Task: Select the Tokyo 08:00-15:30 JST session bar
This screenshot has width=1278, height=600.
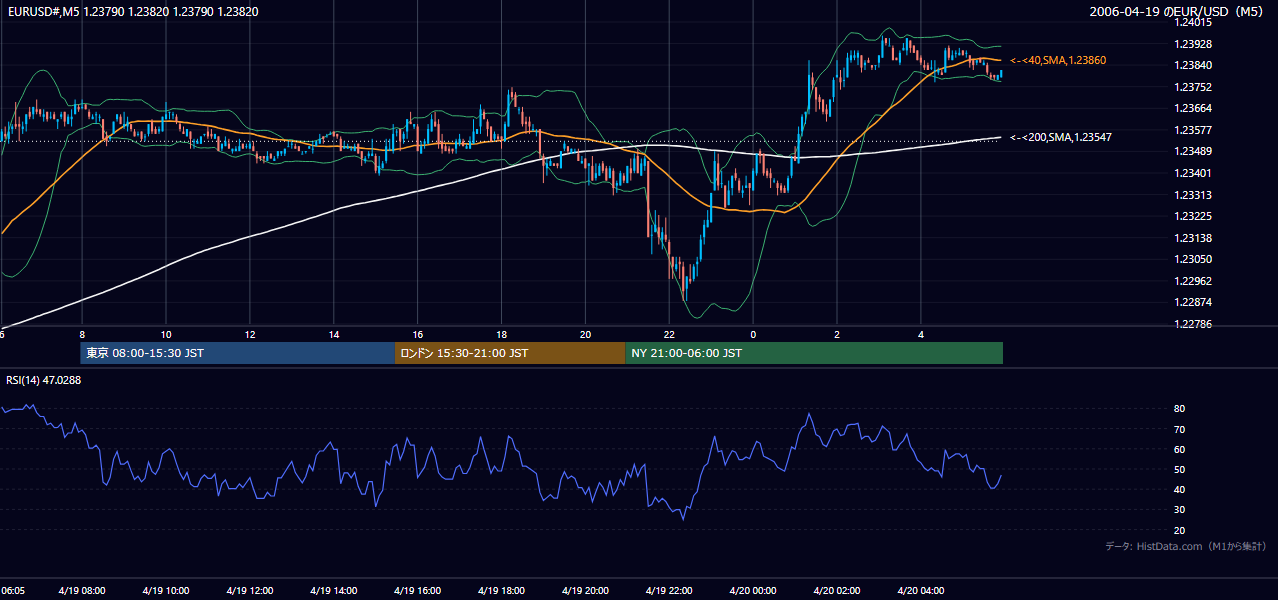Action: [x=238, y=353]
